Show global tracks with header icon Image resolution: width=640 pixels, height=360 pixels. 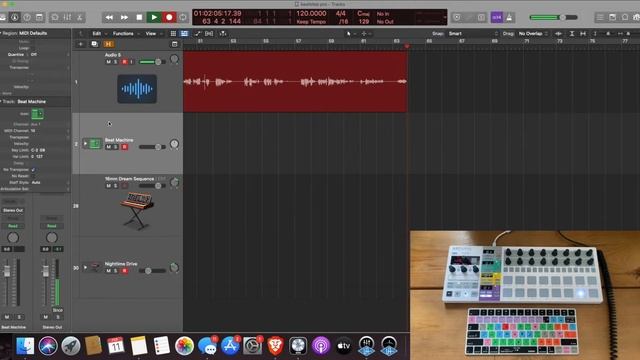(x=175, y=44)
